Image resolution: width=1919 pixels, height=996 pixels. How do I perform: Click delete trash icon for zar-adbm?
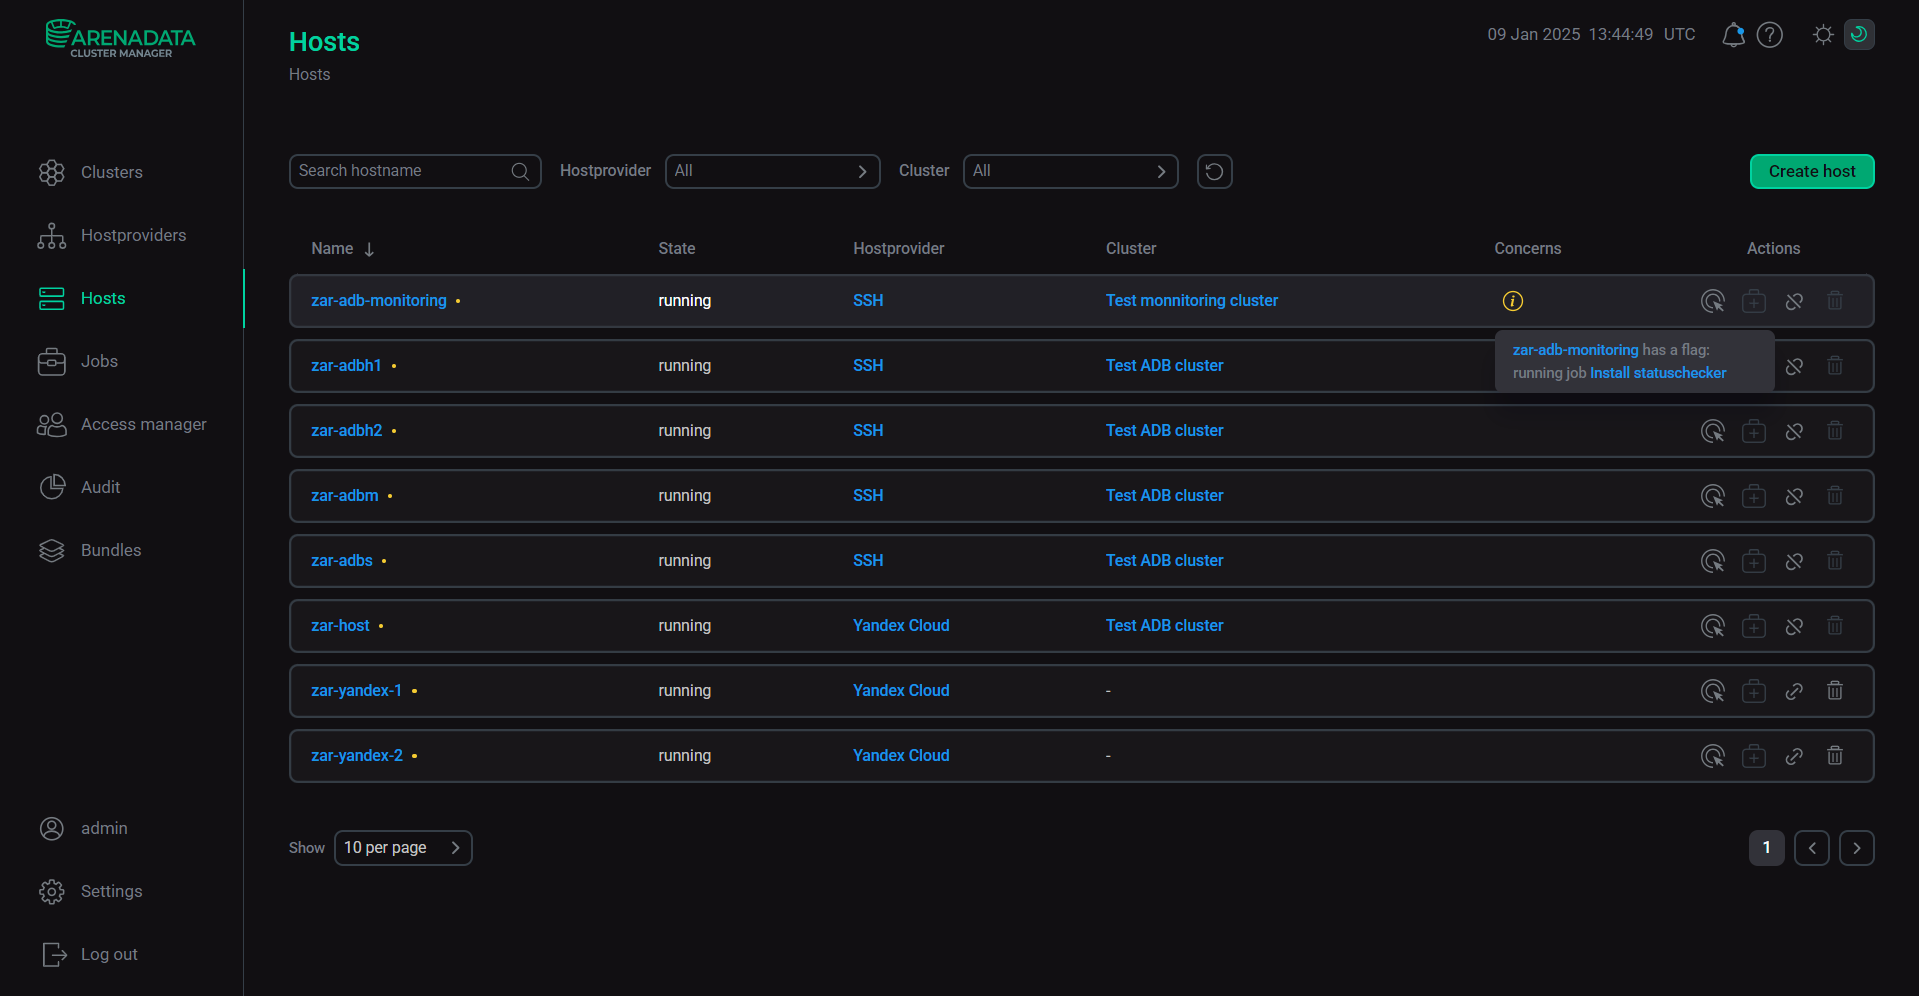[x=1835, y=495]
